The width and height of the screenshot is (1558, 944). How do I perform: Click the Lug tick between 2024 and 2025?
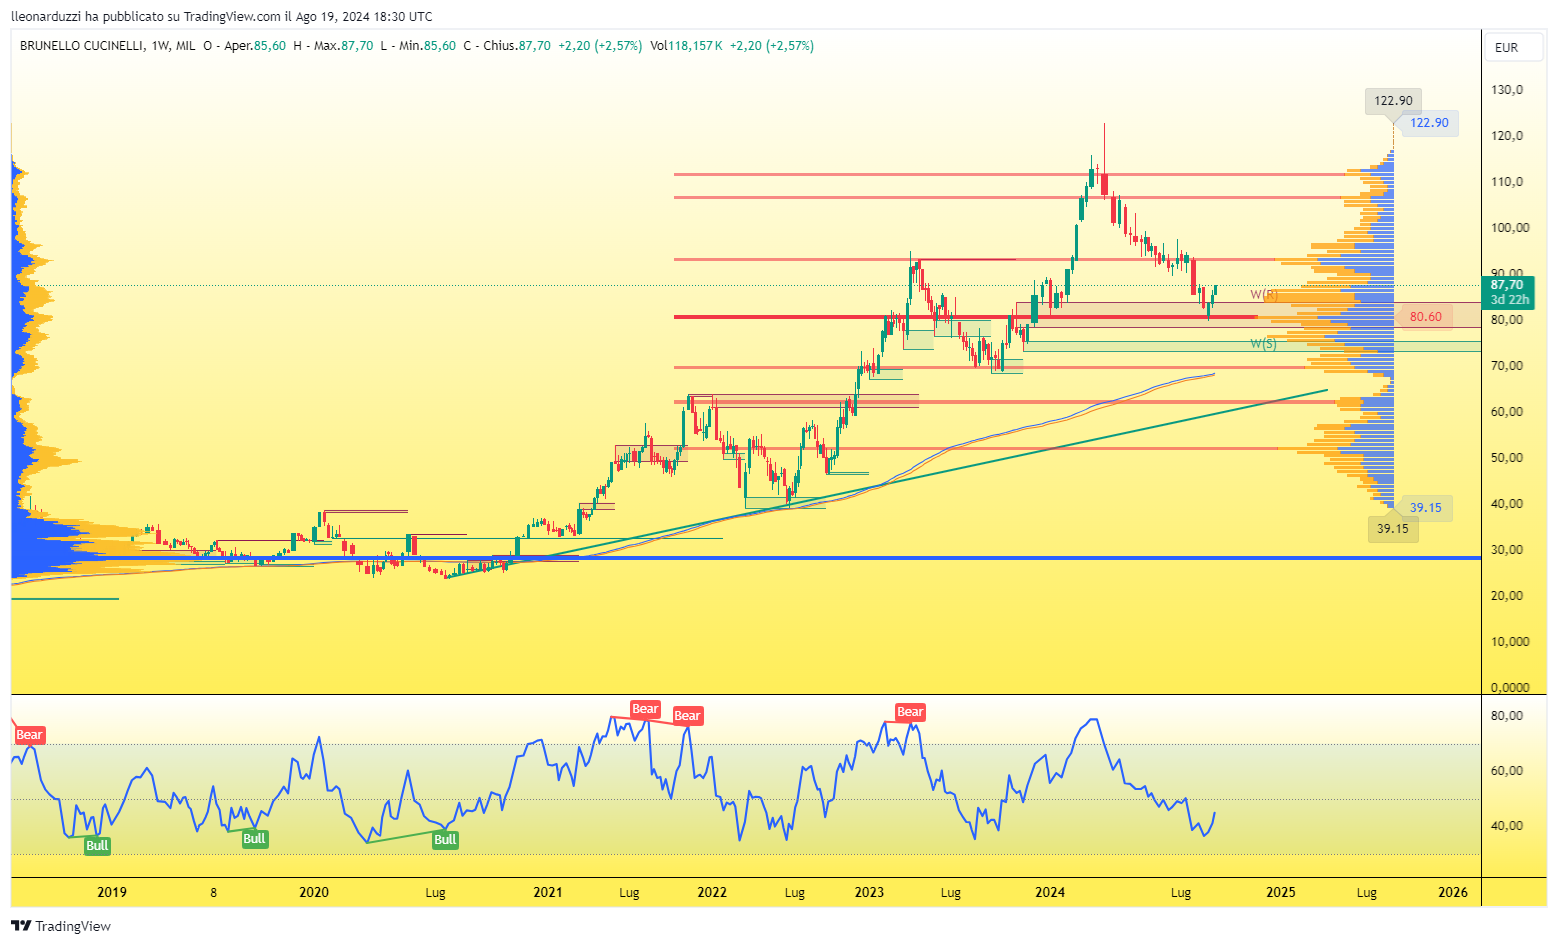(x=1181, y=892)
